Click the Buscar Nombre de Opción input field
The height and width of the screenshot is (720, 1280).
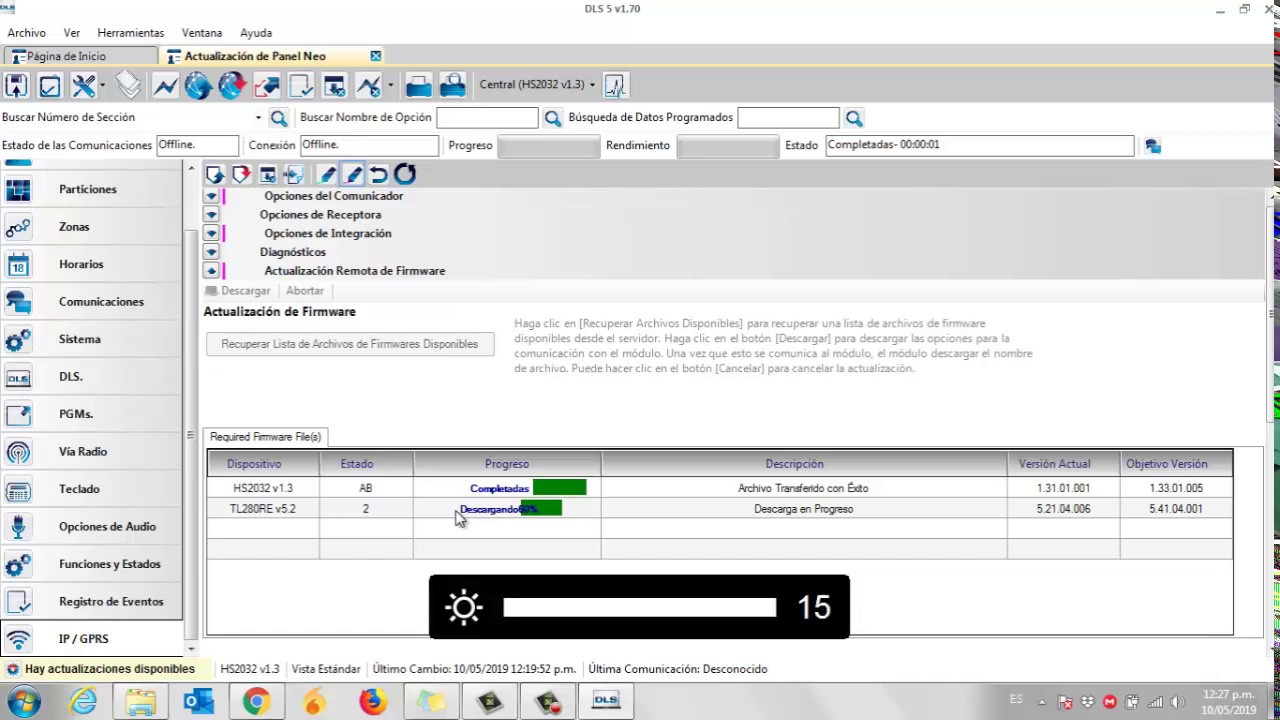488,118
